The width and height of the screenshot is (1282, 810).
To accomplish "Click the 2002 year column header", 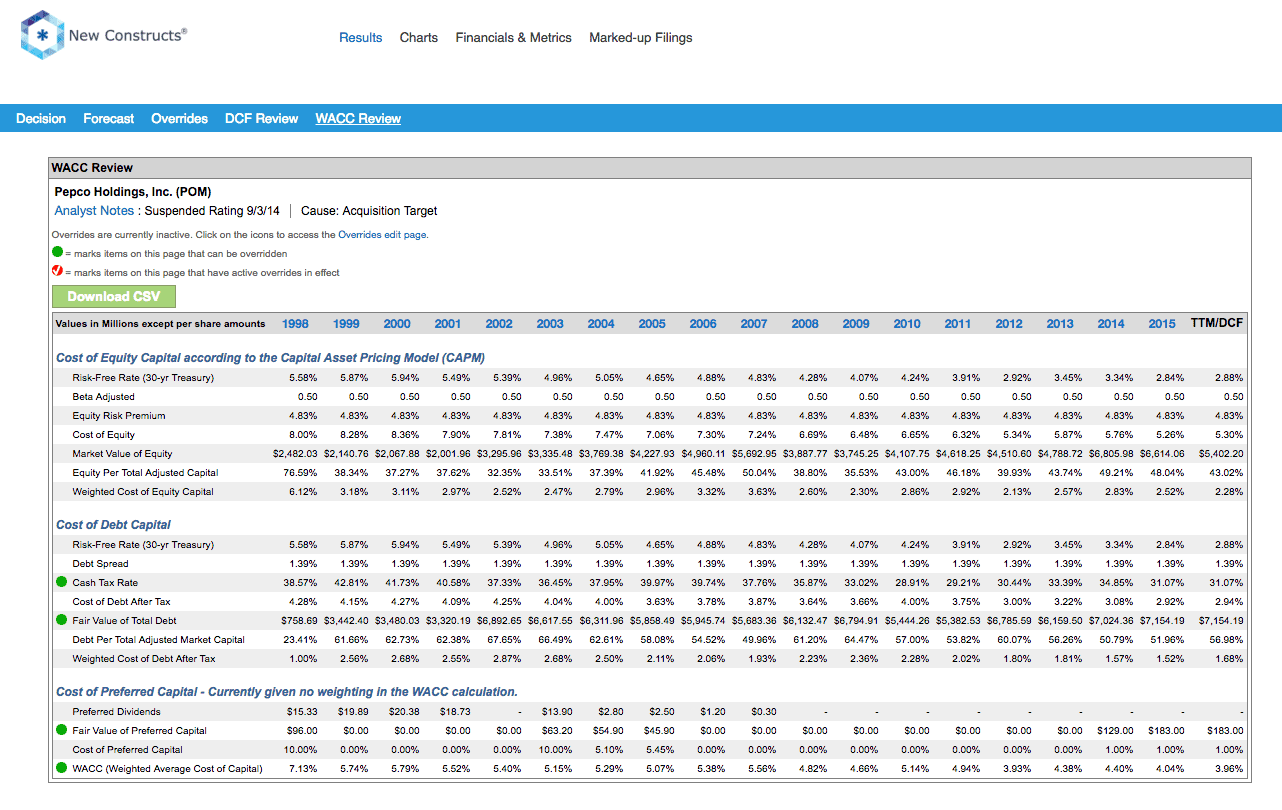I will 499,324.
